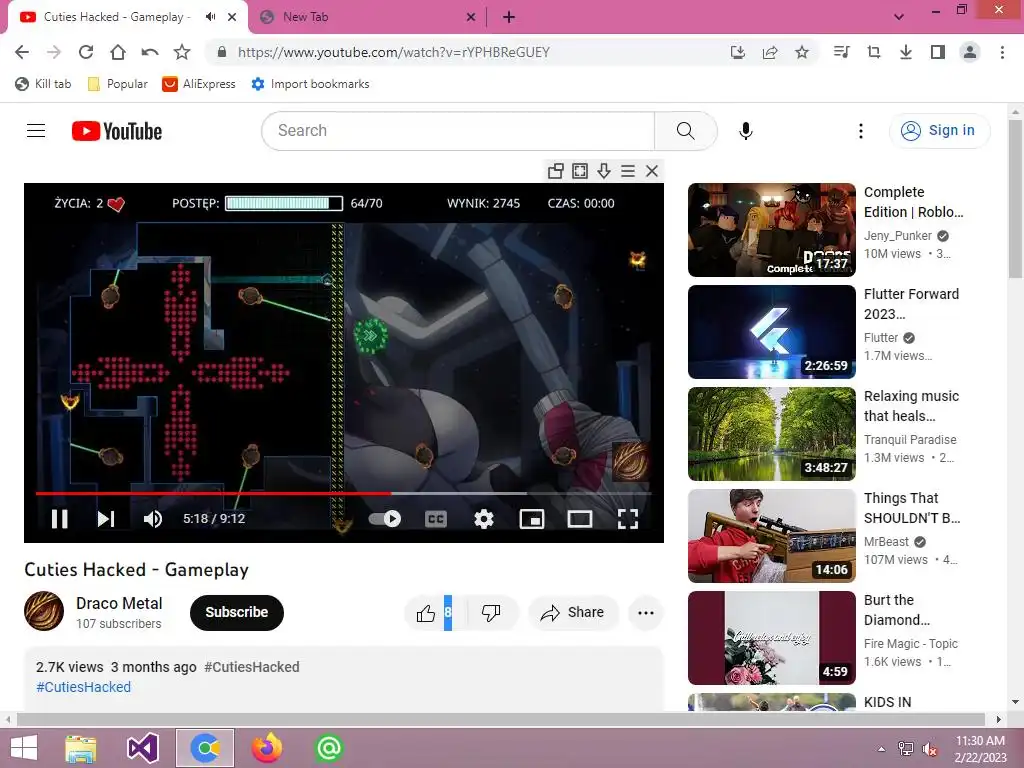Toggle the autoplay switch
Viewport: 1024px width, 768px height.
coord(385,519)
